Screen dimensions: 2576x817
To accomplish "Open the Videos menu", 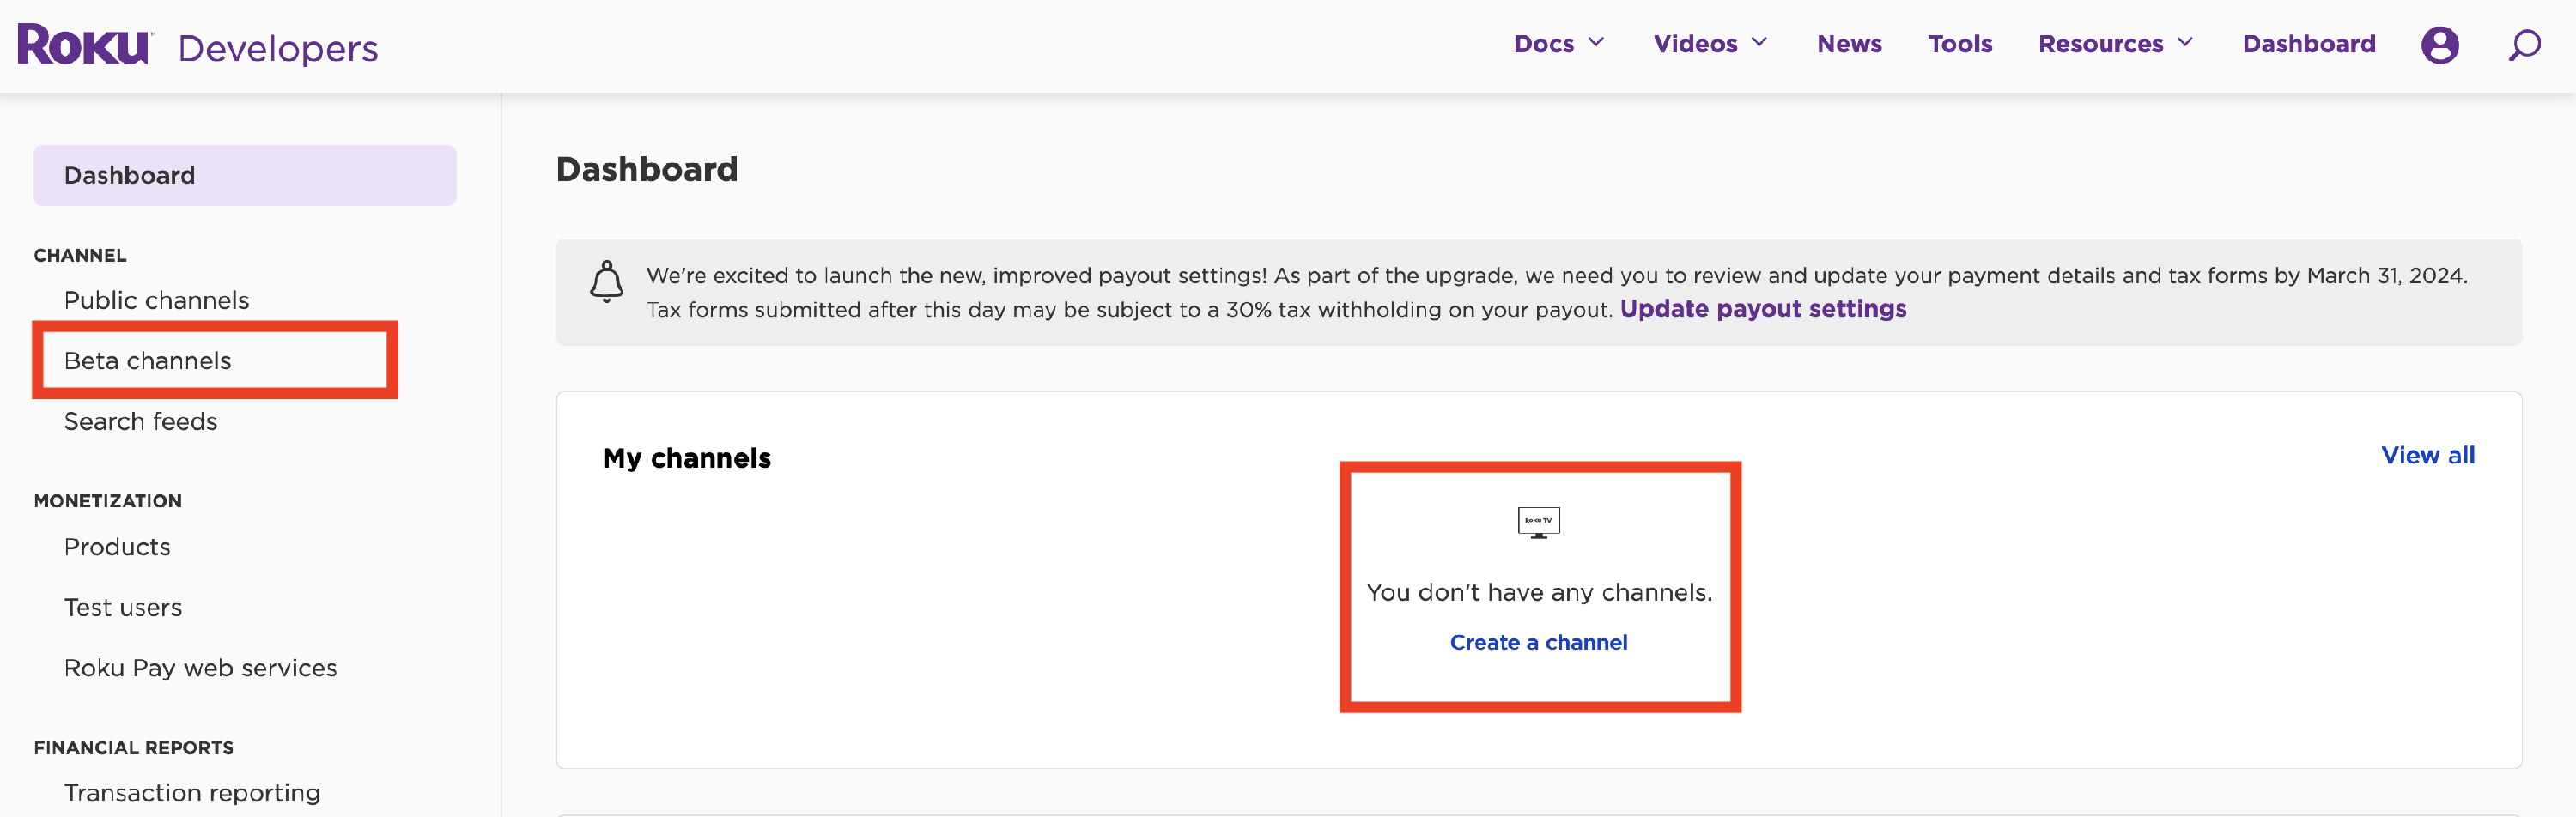I will click(x=1695, y=44).
